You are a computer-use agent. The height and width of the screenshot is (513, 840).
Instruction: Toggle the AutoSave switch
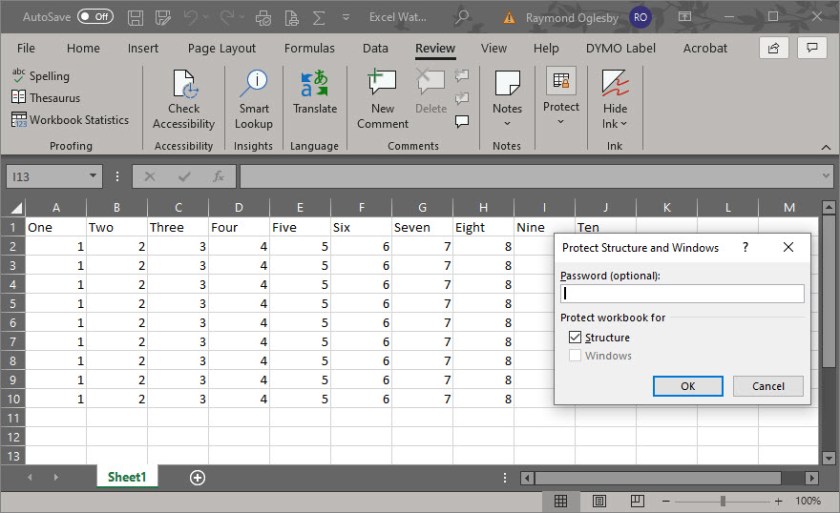tap(95, 17)
